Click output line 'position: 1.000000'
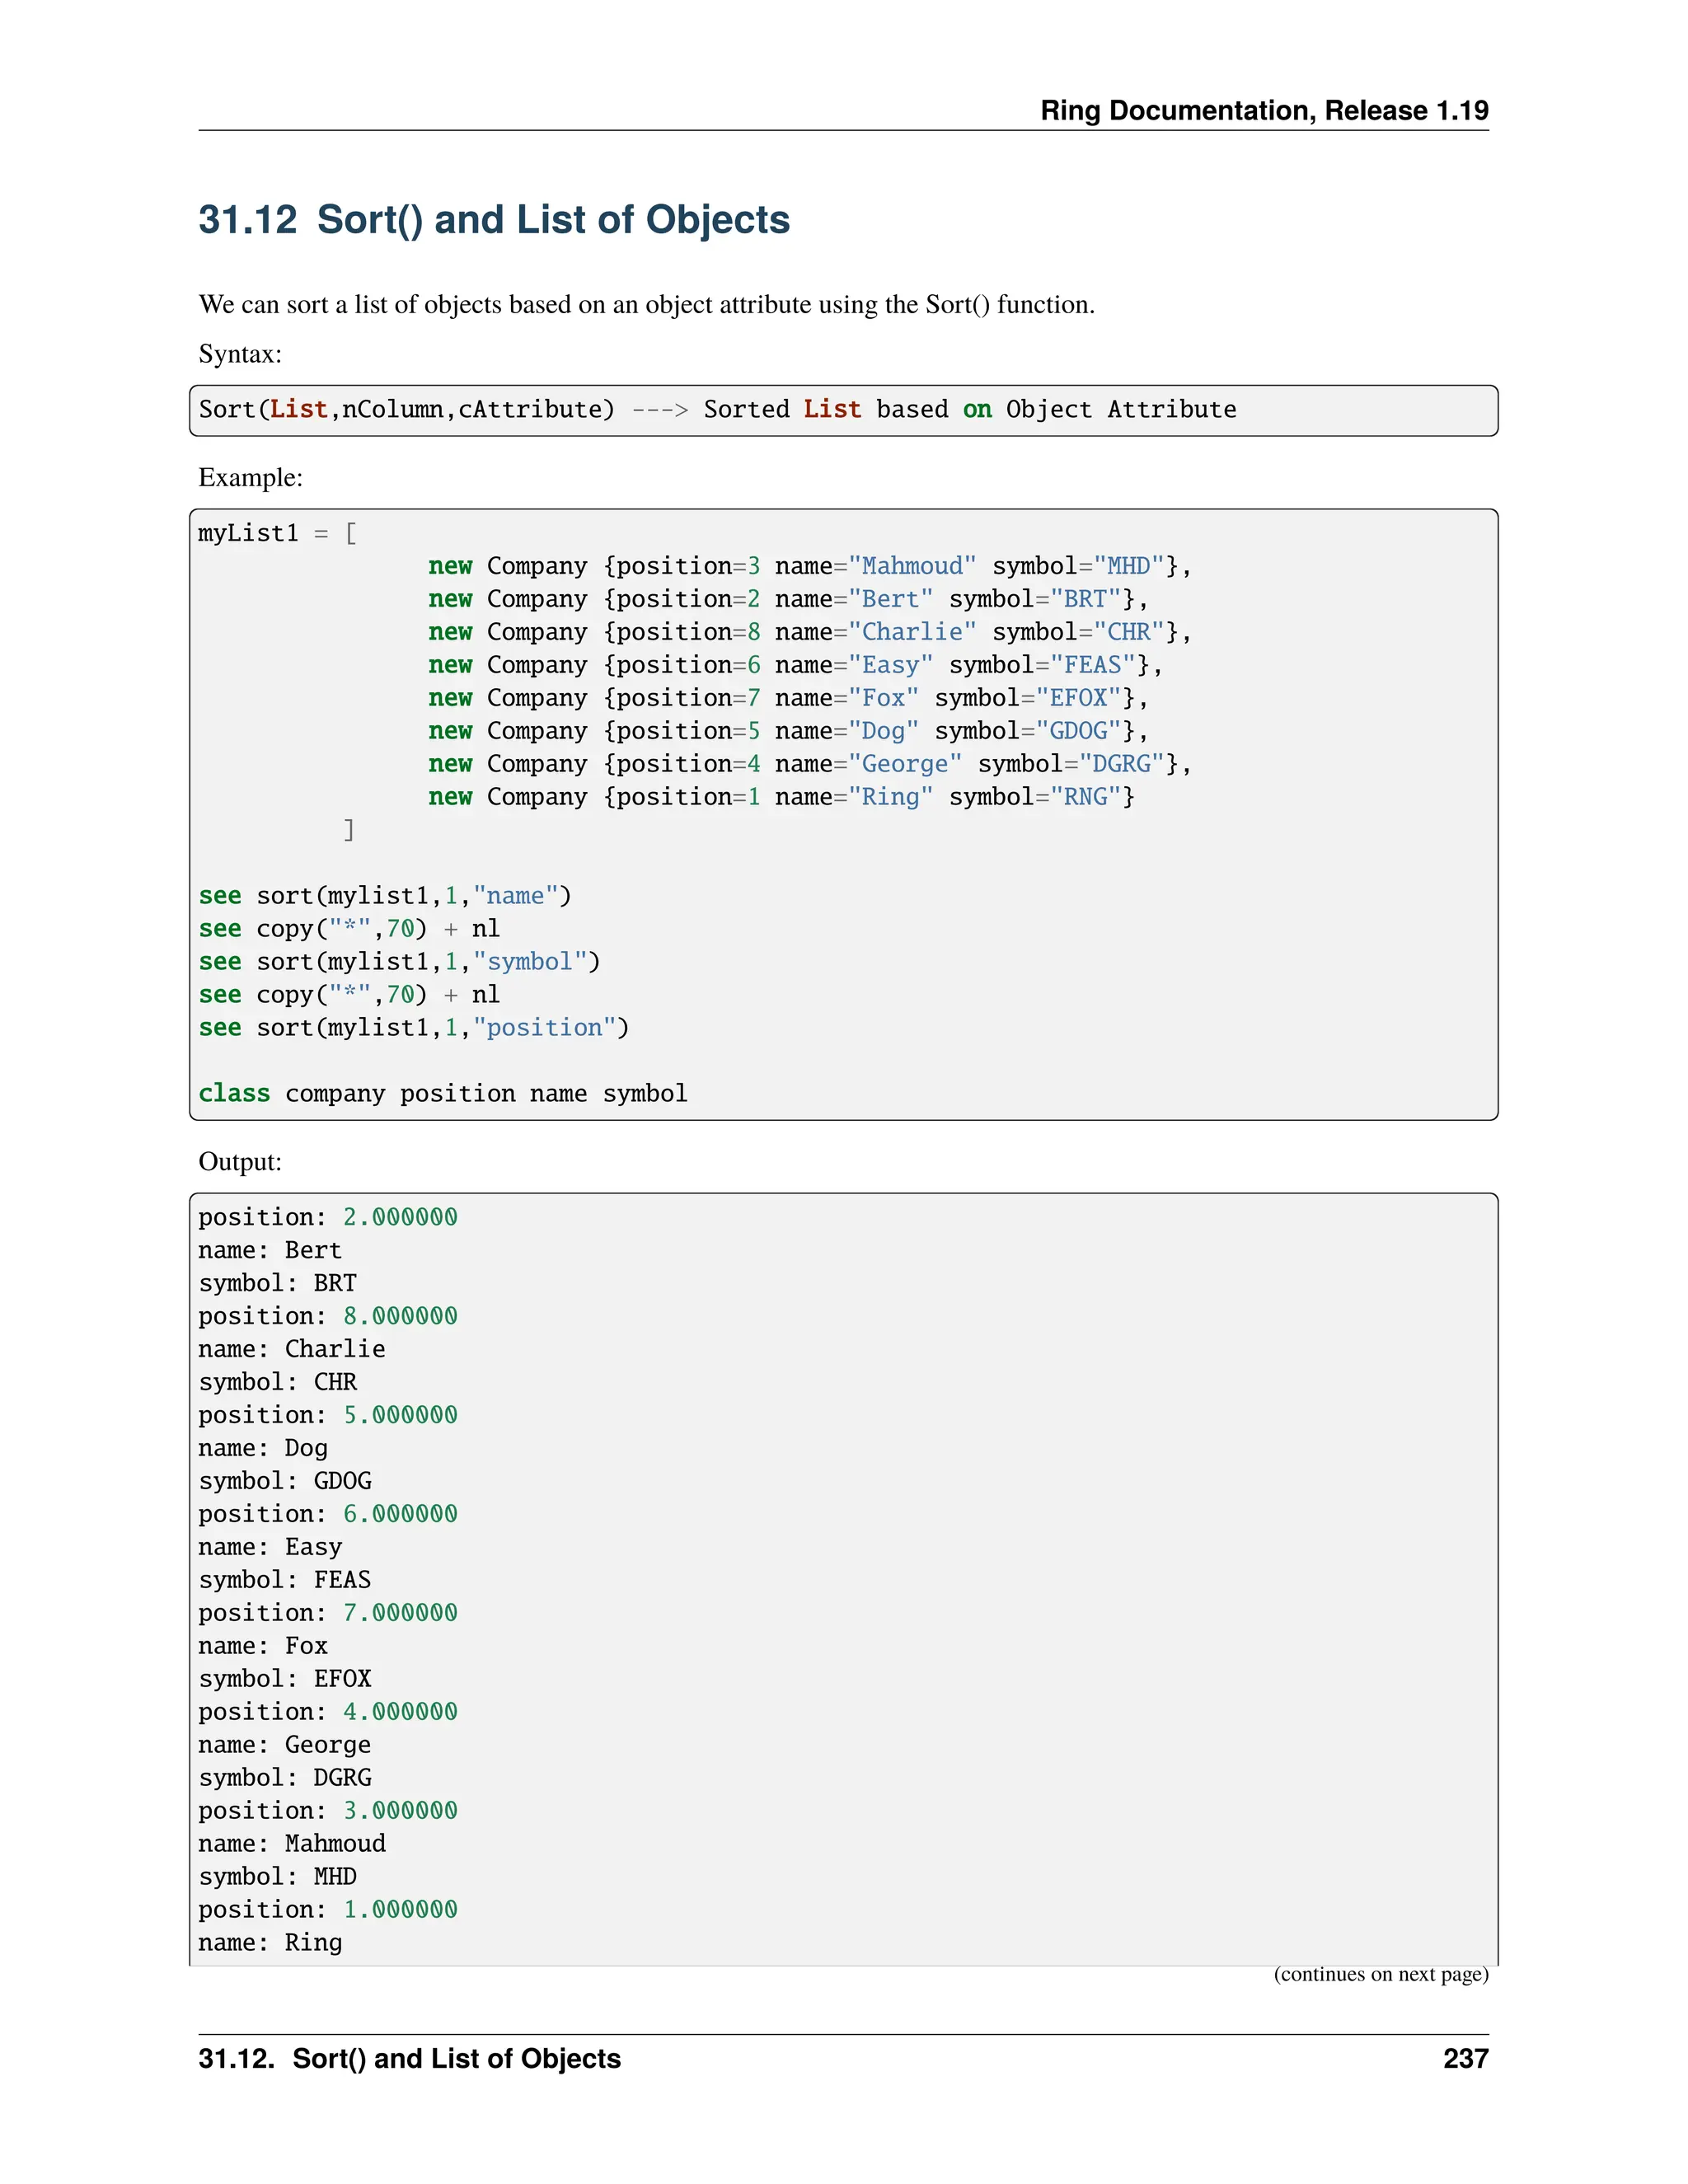Image resolution: width=1688 pixels, height=2184 pixels. pyautogui.click(x=328, y=1911)
